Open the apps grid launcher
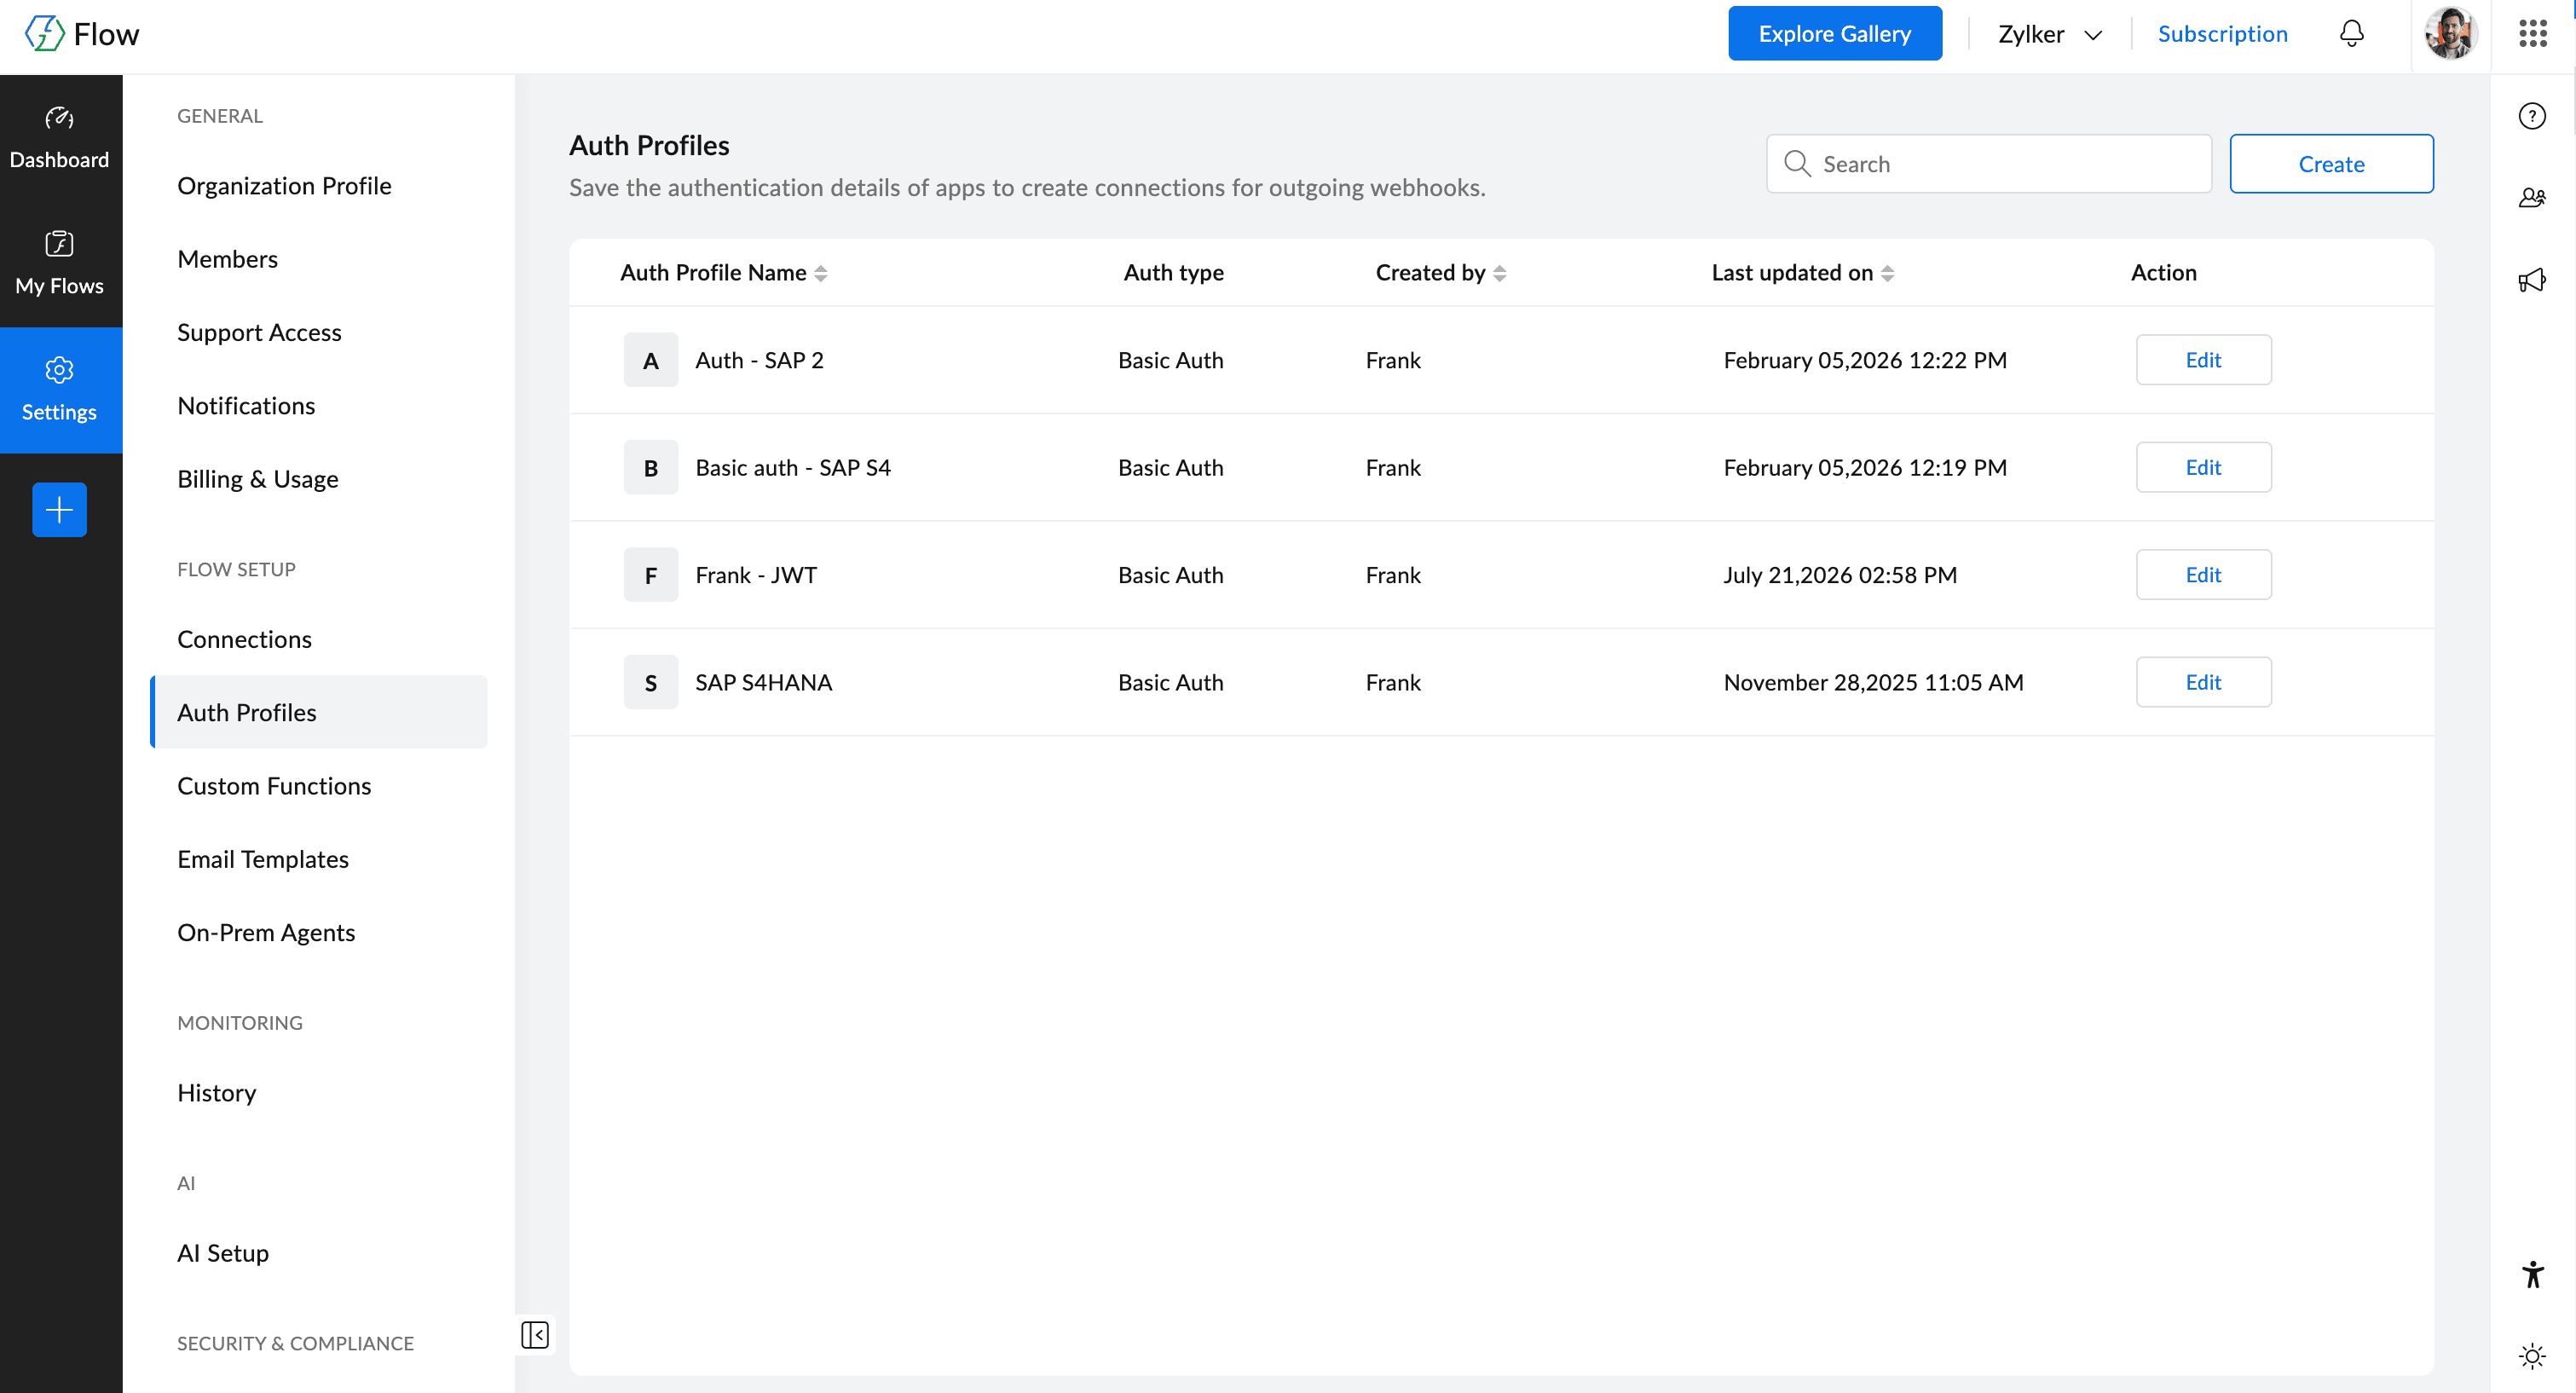This screenshot has width=2576, height=1393. (2532, 34)
